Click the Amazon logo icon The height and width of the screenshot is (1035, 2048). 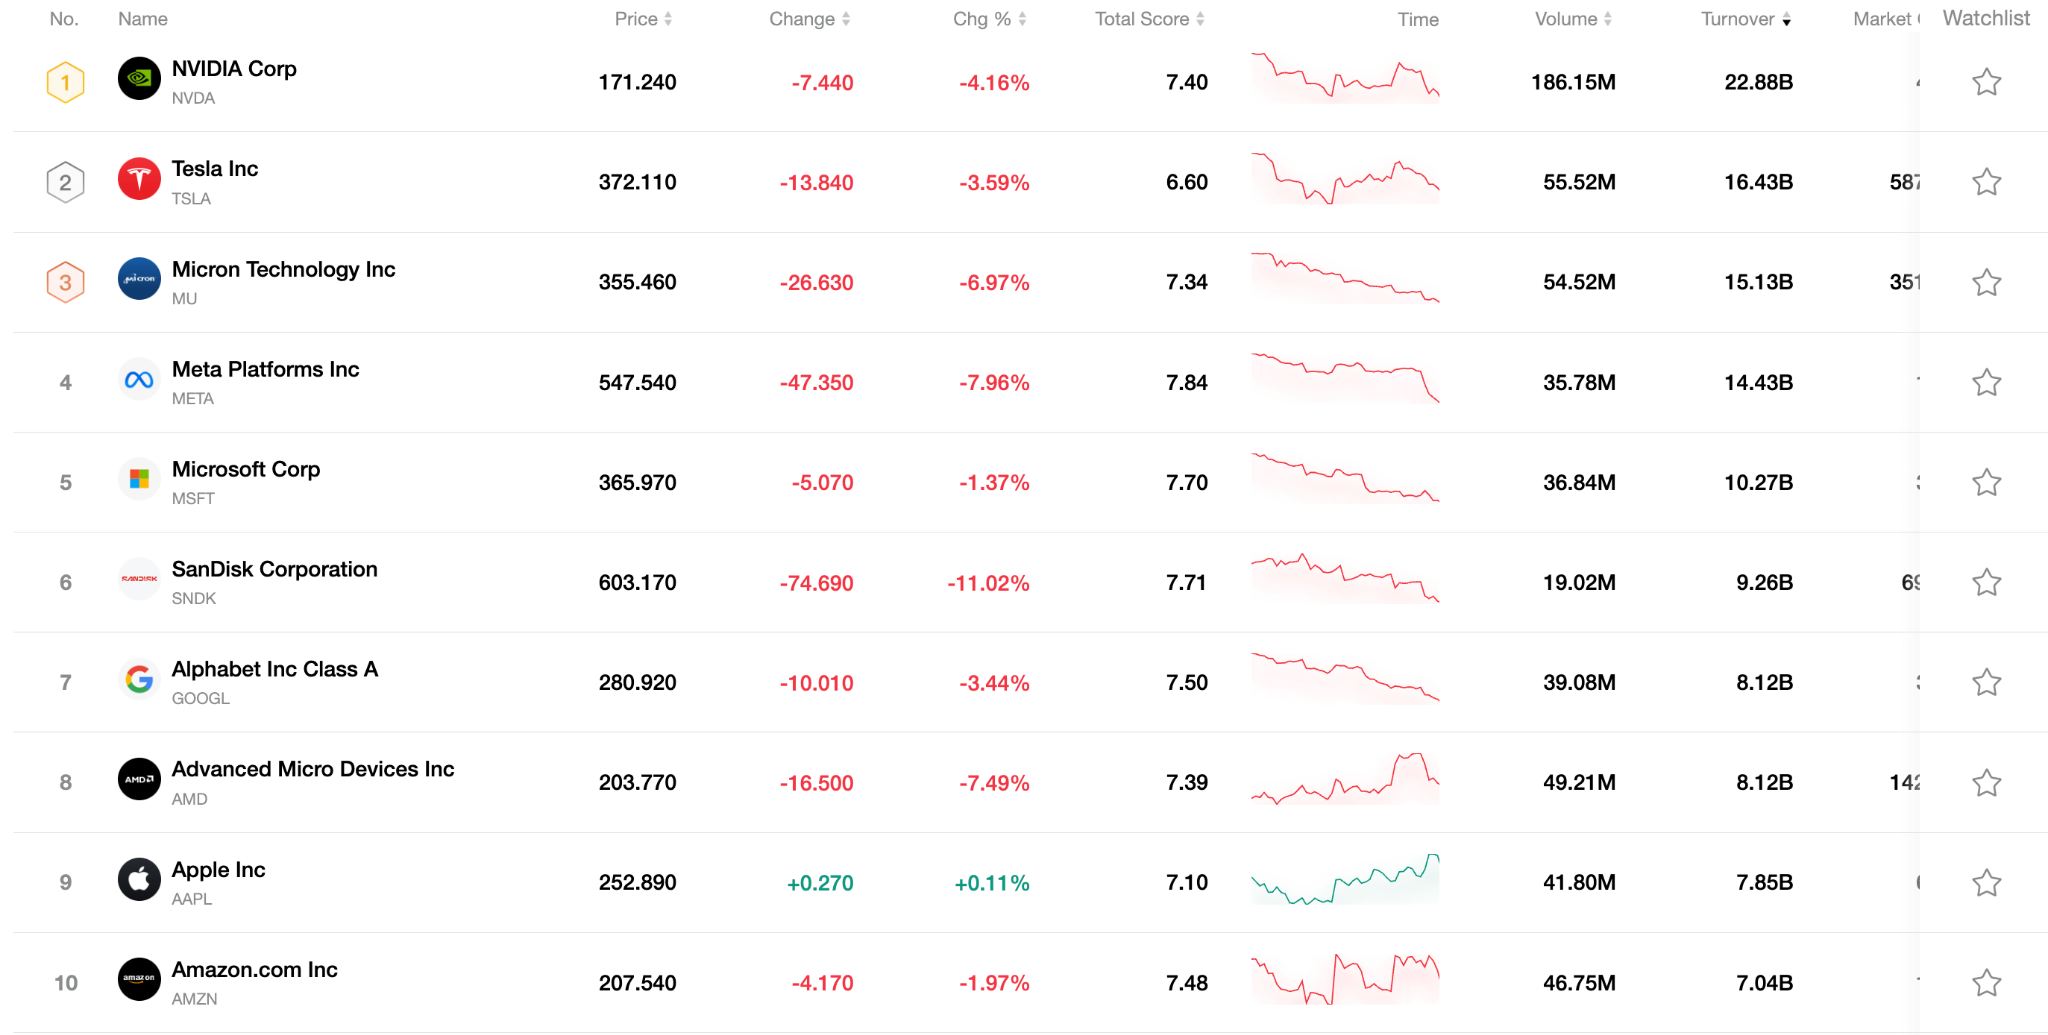(x=139, y=980)
